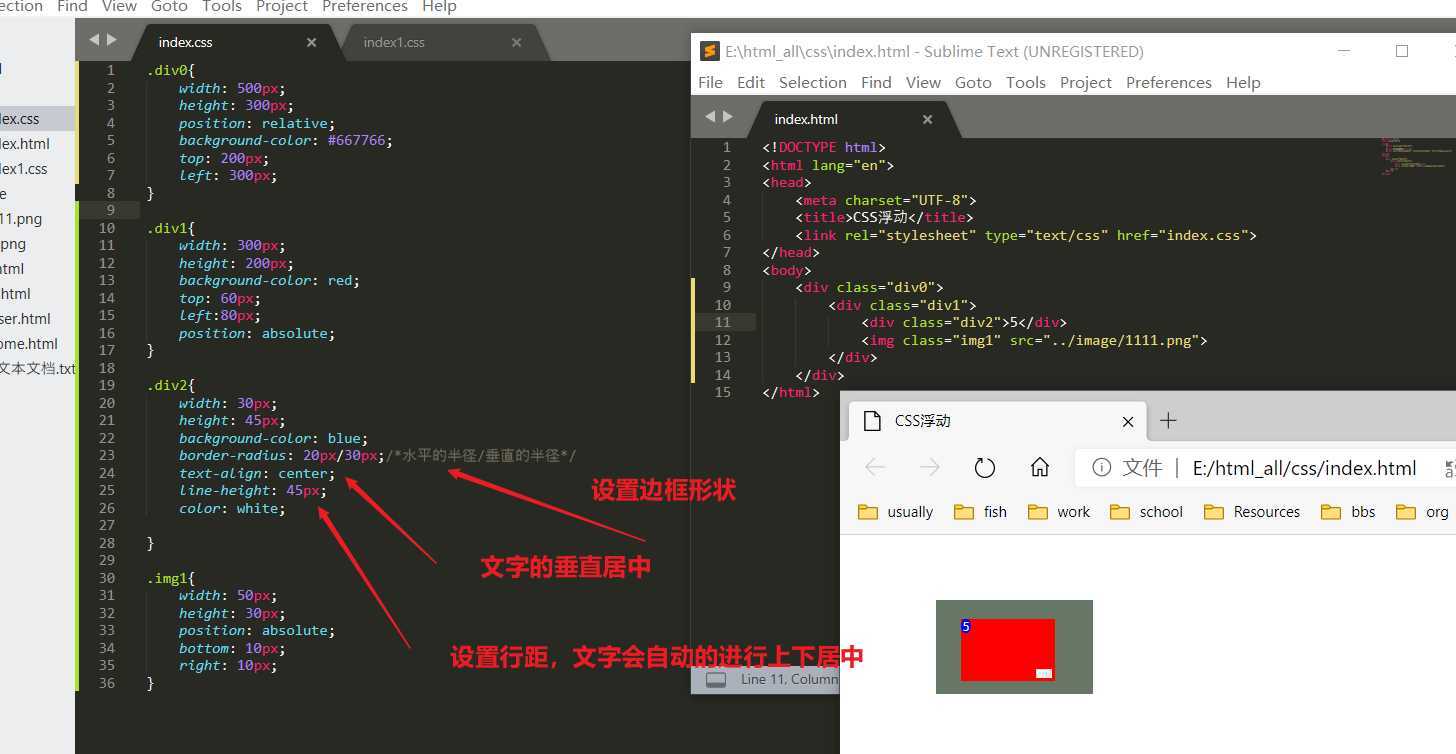Reload the browser page

click(985, 468)
